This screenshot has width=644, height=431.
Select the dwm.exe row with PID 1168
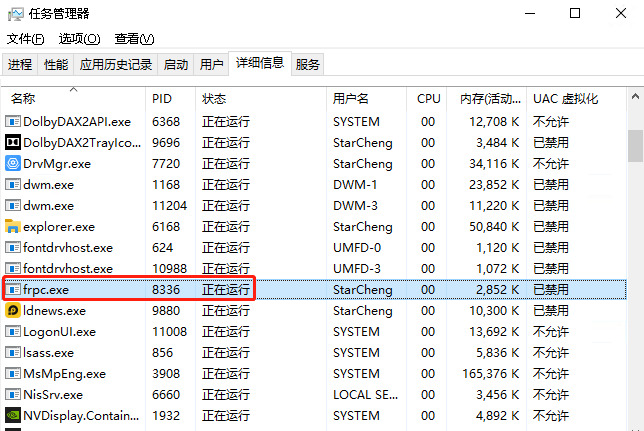[x=60, y=185]
